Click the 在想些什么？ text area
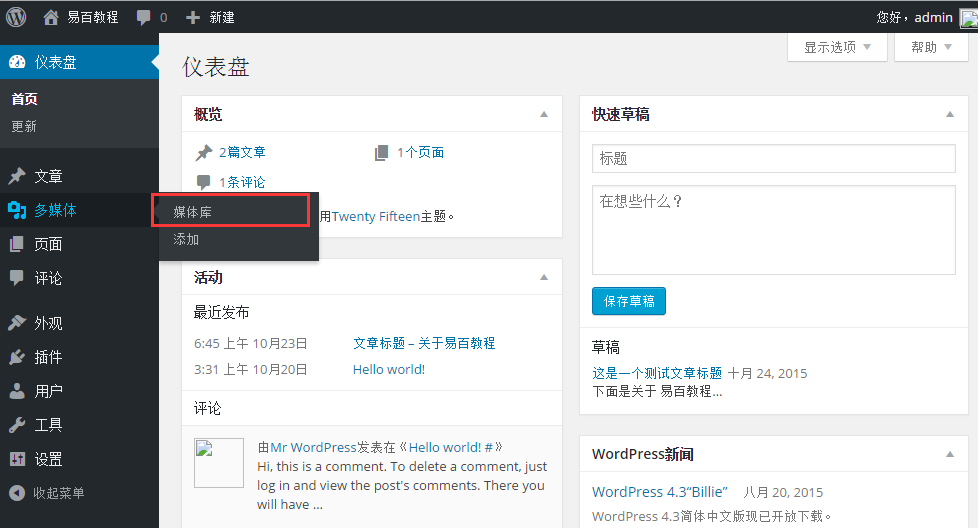 [x=773, y=230]
